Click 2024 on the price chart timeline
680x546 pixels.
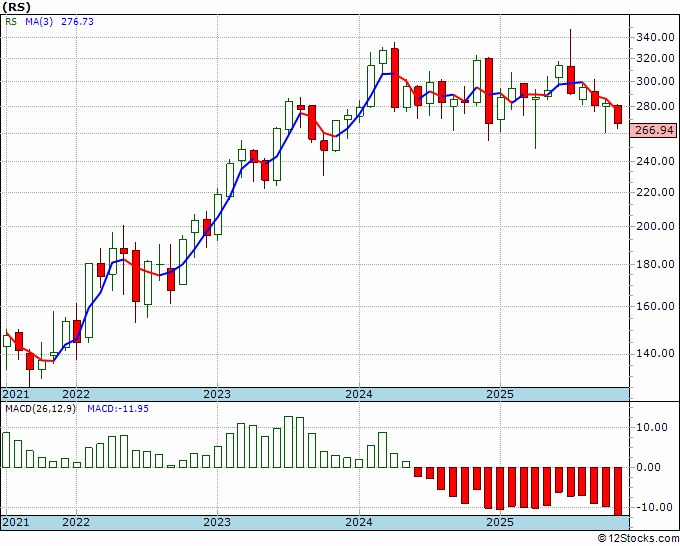[x=359, y=394]
